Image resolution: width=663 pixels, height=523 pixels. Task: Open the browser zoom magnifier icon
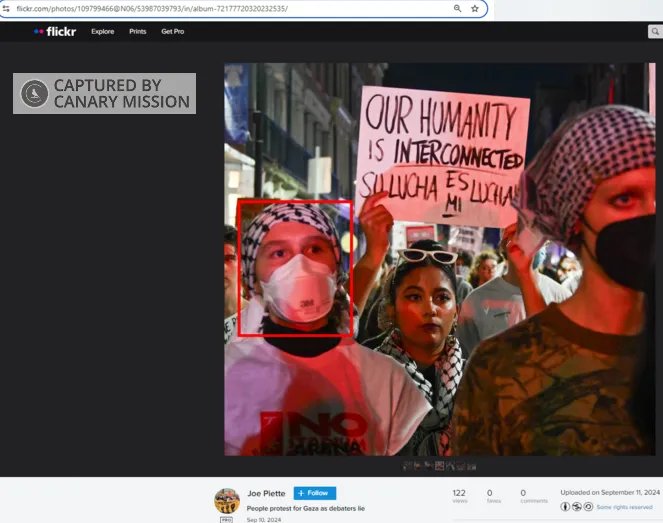[x=458, y=8]
